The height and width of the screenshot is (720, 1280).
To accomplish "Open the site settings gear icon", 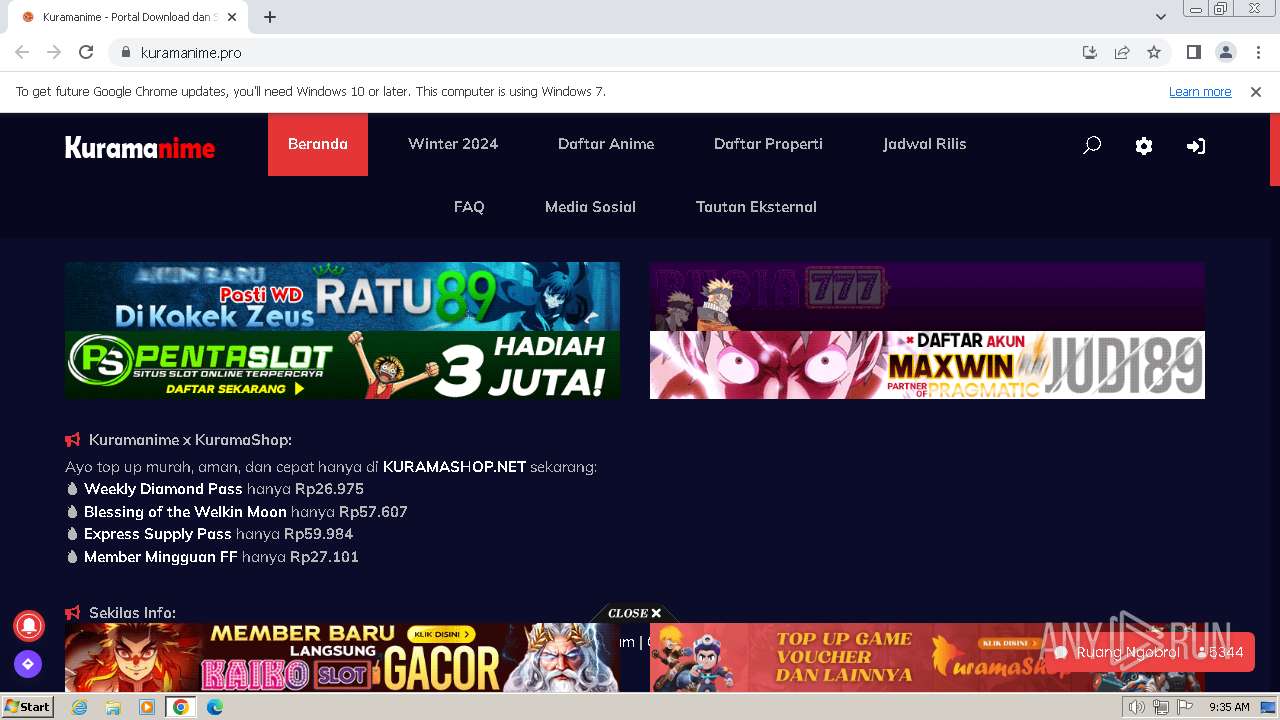I will 1144,146.
